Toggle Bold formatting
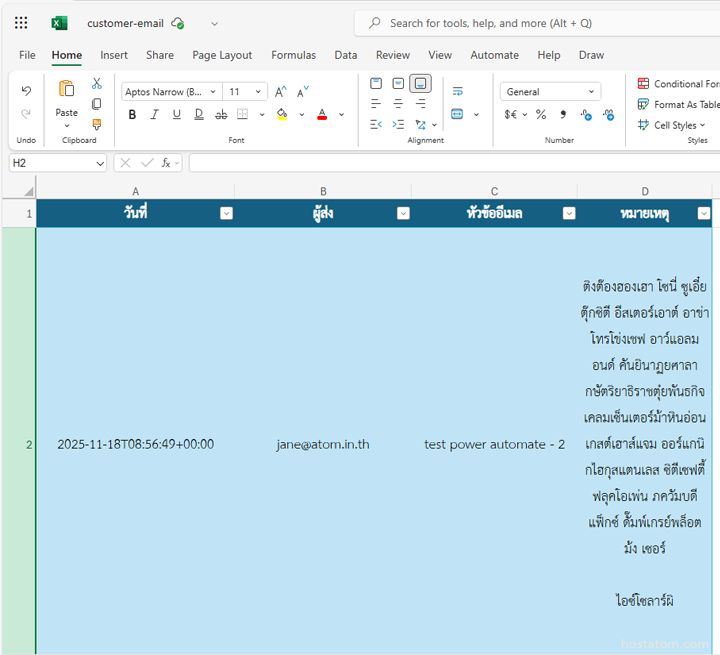 [132, 115]
